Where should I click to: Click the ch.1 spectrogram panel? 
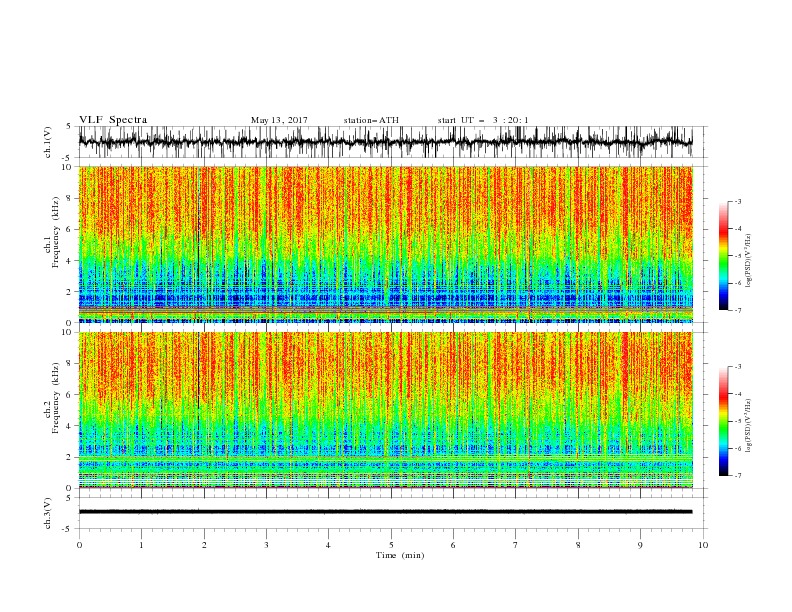click(385, 244)
